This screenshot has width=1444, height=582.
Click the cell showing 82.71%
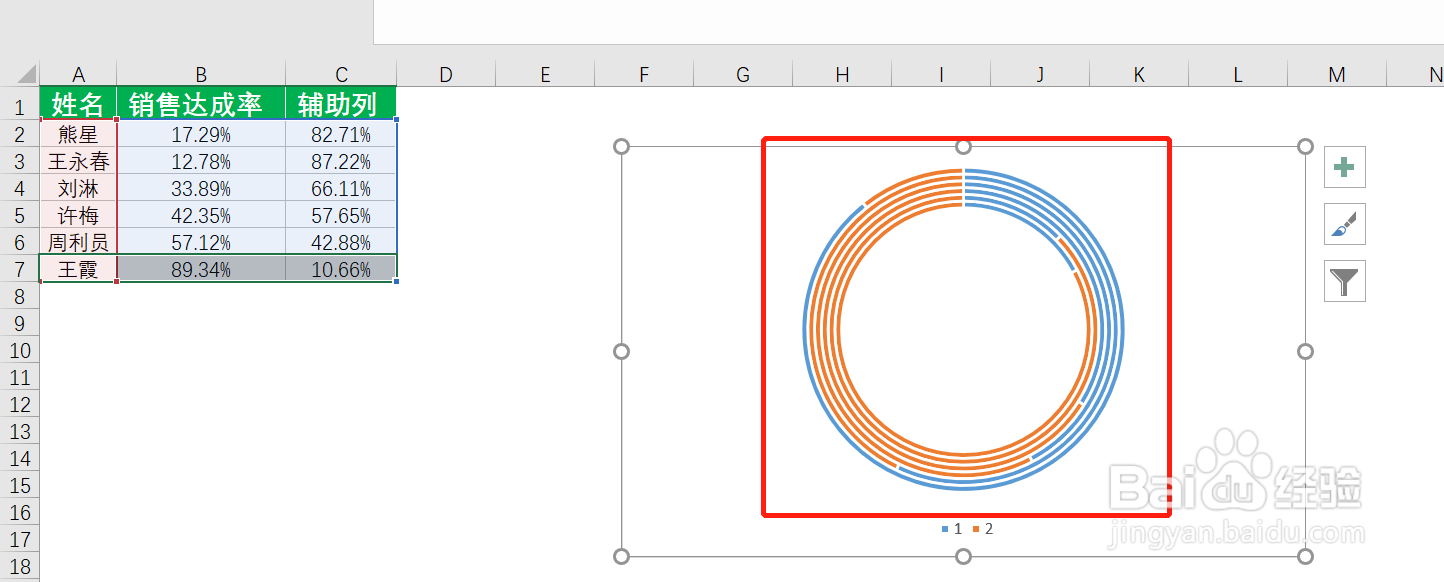click(x=341, y=134)
